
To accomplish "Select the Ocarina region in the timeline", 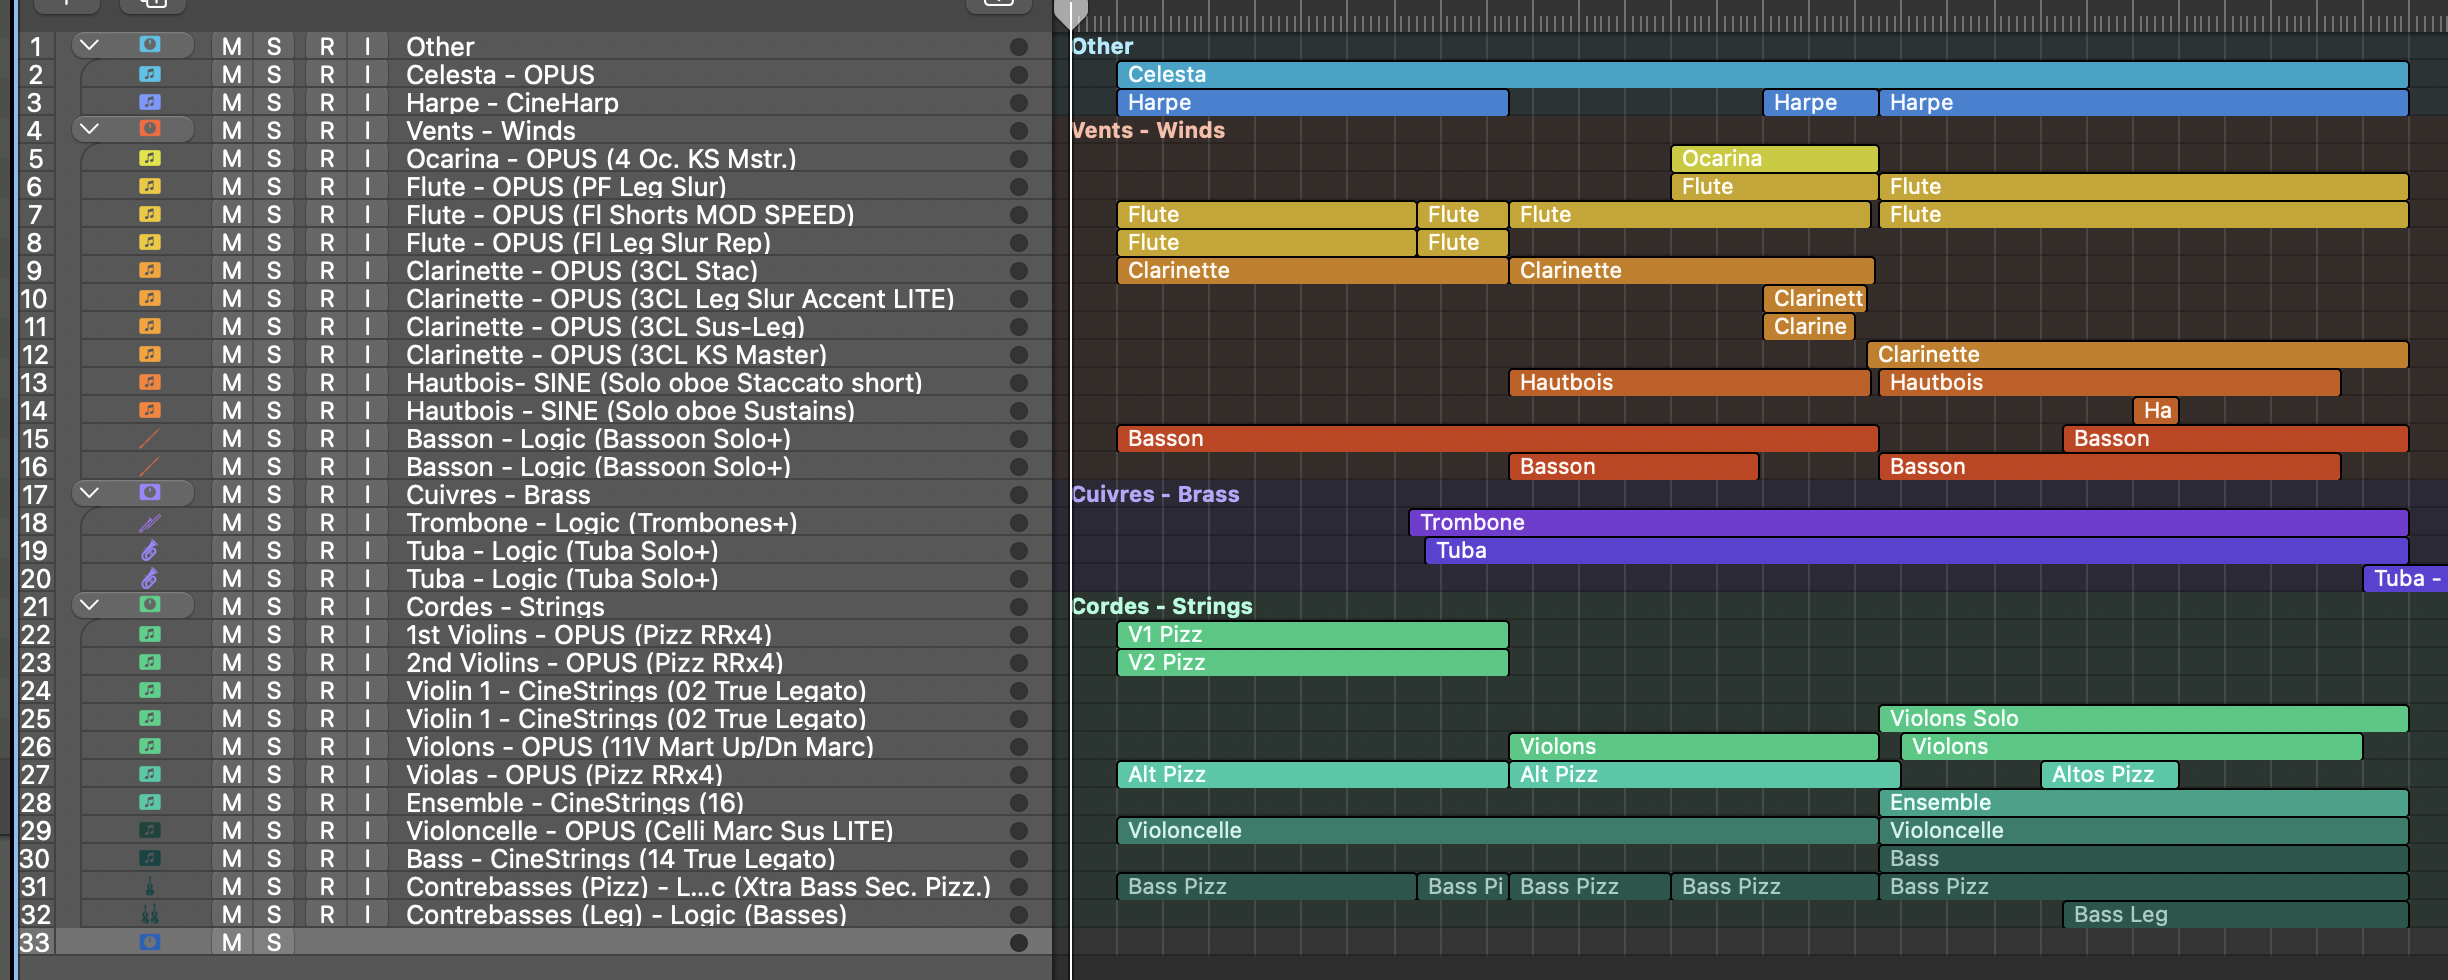I will [1774, 158].
